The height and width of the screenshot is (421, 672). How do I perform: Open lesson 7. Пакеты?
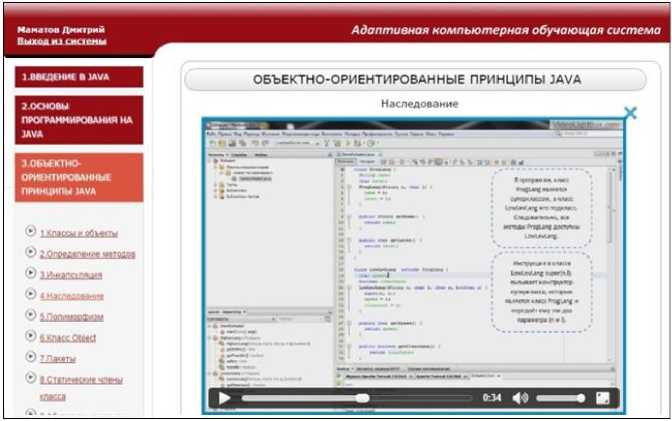pyautogui.click(x=58, y=359)
